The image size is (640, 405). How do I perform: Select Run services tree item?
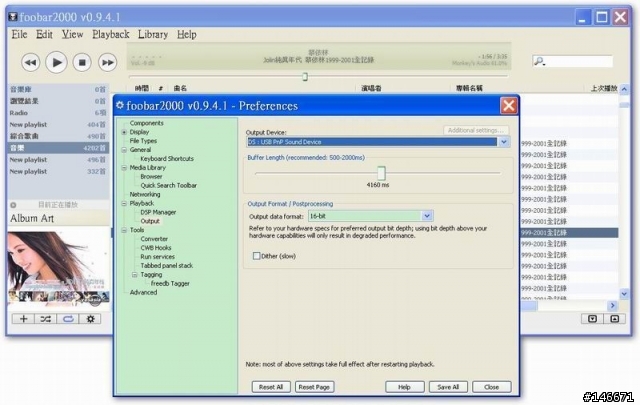pos(158,257)
